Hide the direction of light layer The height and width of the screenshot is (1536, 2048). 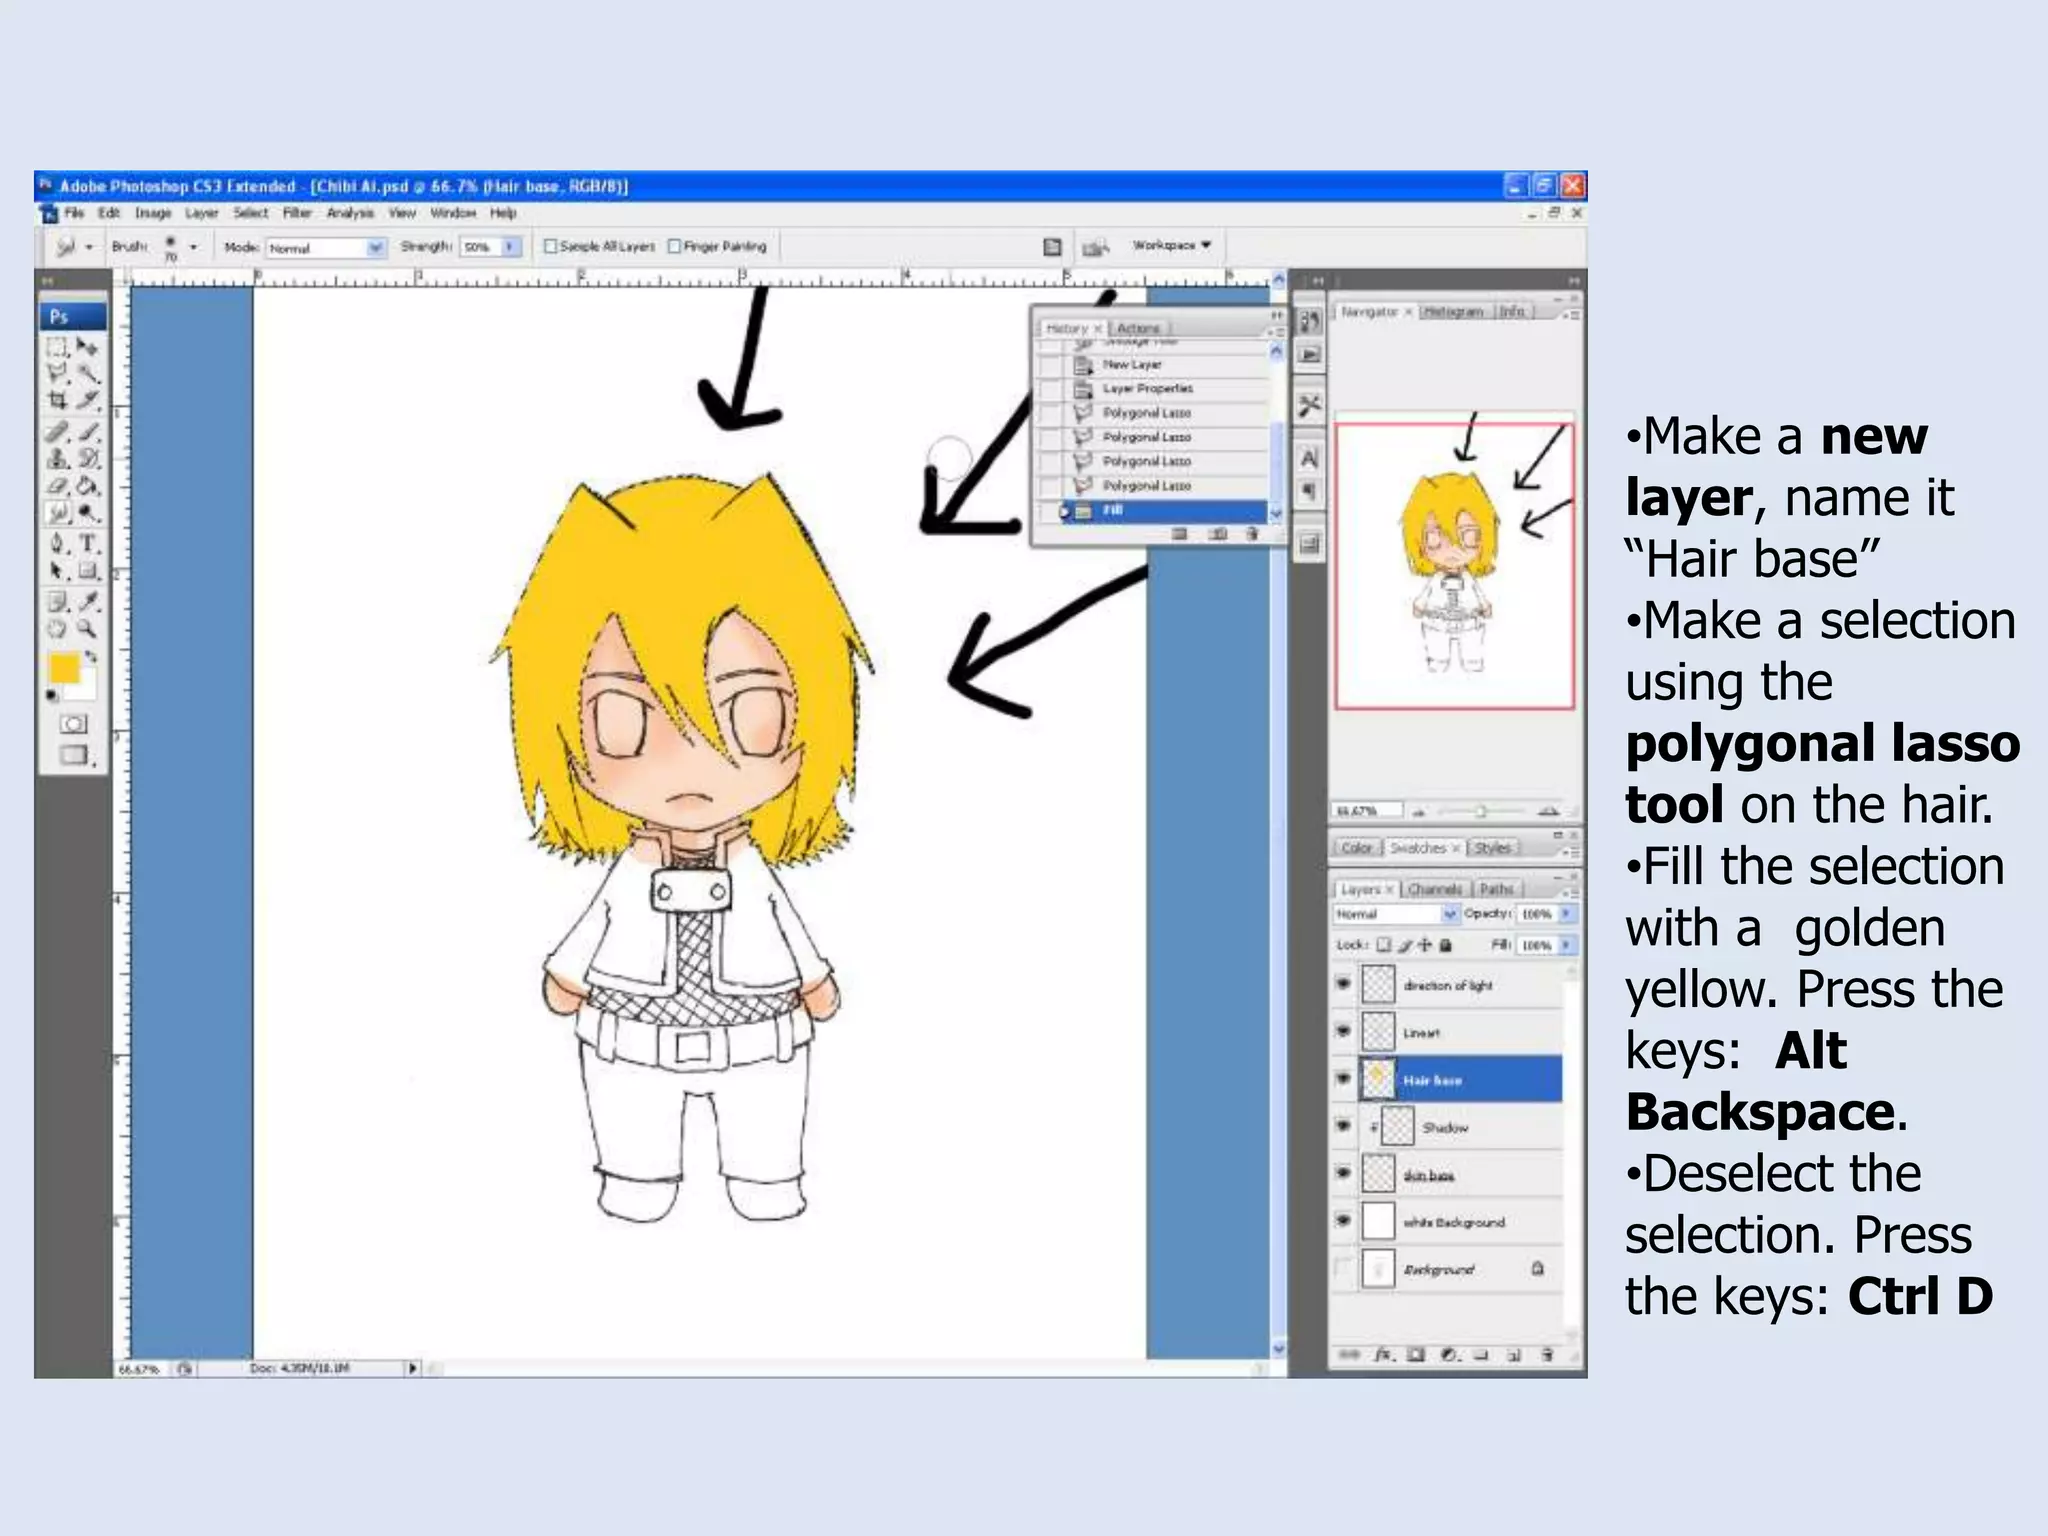click(x=1343, y=984)
